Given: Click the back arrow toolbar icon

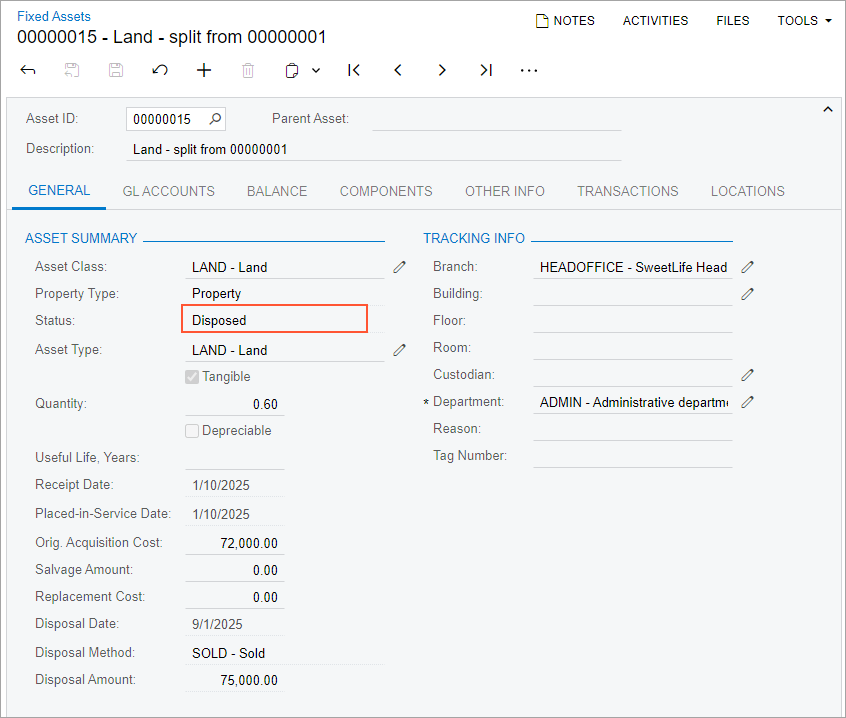Looking at the screenshot, I should click(28, 70).
